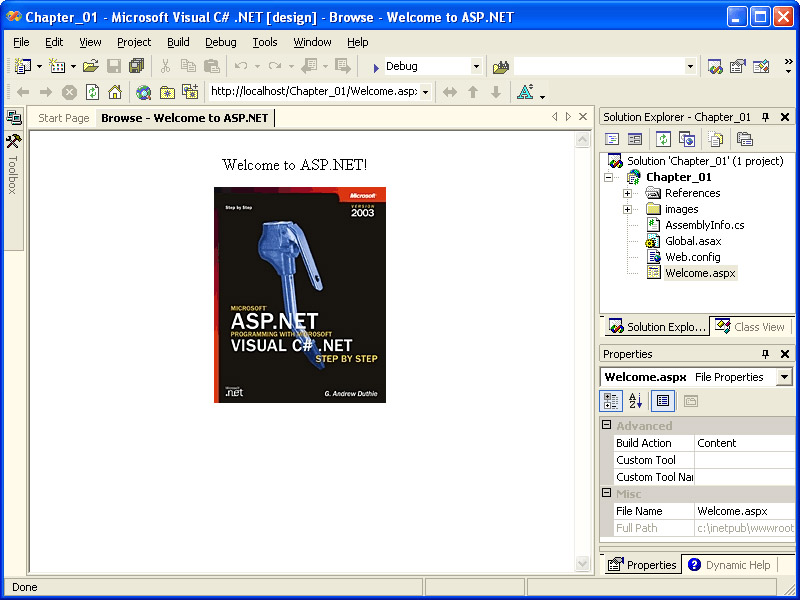Open the Debug configuration dropdown
800x600 pixels.
point(475,66)
